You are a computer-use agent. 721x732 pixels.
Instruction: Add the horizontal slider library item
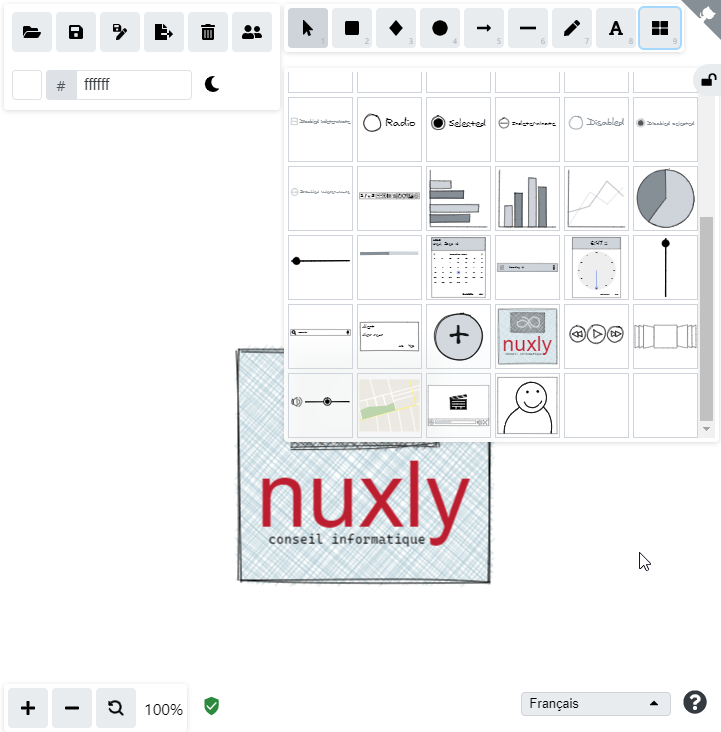pyautogui.click(x=320, y=267)
